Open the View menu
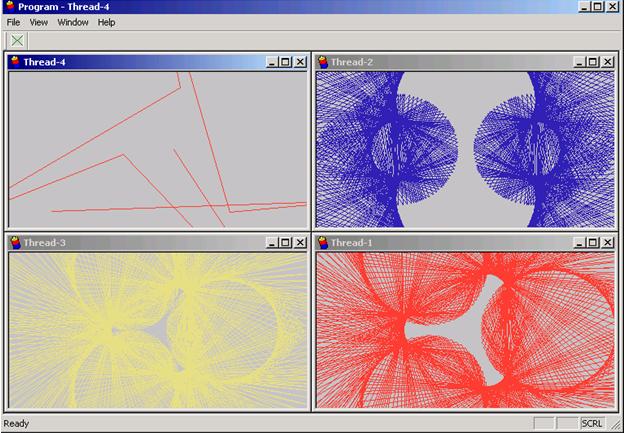625x433 pixels. [x=39, y=23]
